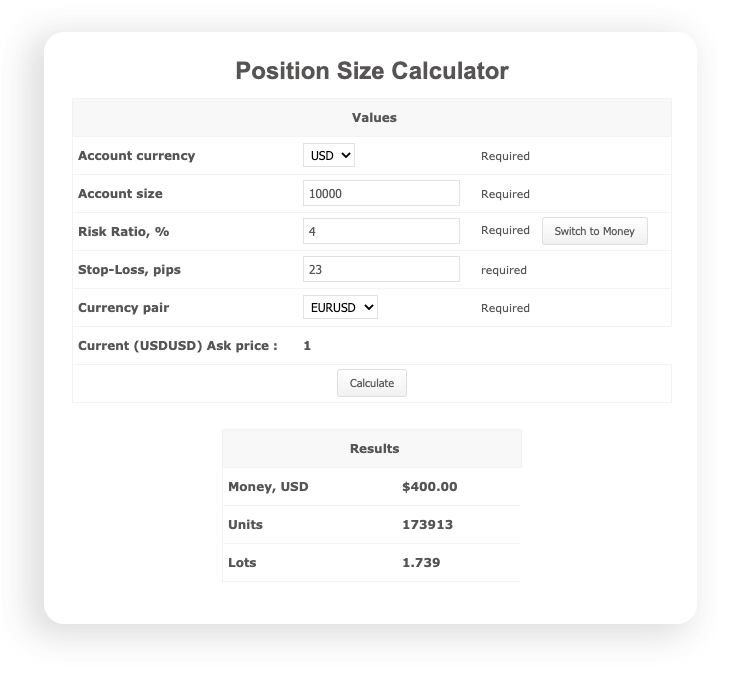The height and width of the screenshot is (678, 745).
Task: Open the Account currency USD dropdown
Action: 329,155
